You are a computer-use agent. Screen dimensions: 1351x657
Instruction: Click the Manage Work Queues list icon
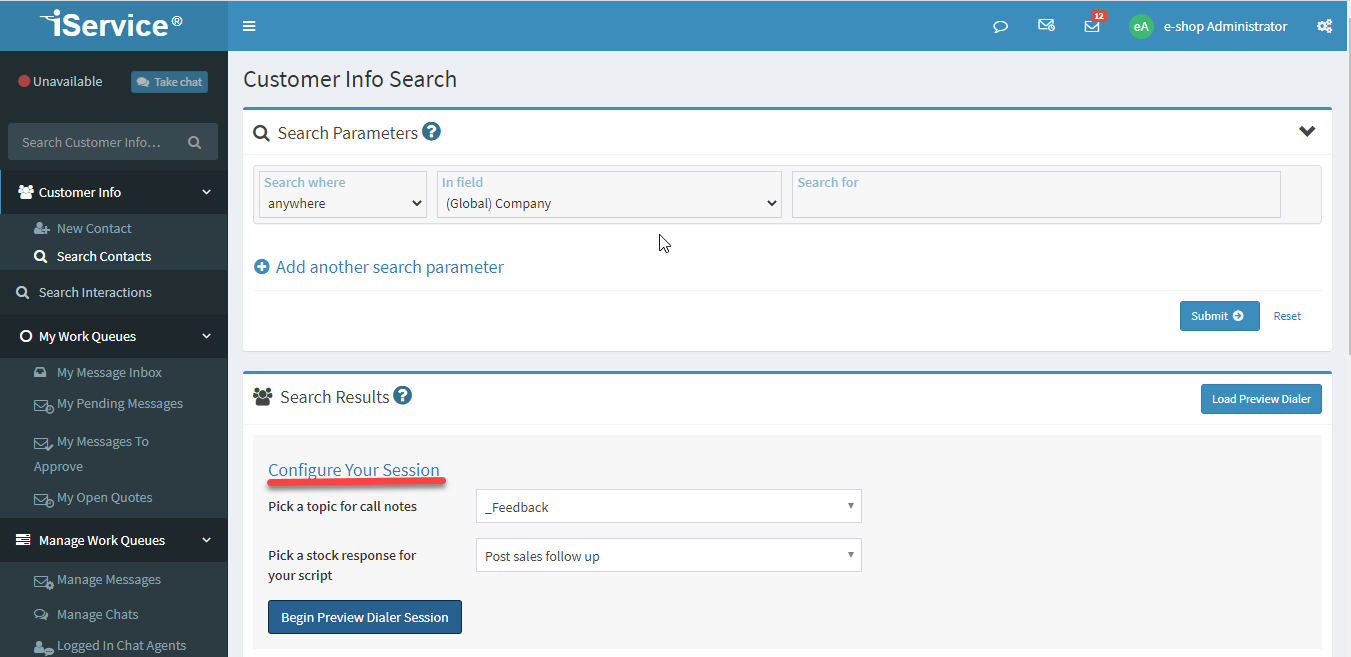pyautogui.click(x=23, y=540)
